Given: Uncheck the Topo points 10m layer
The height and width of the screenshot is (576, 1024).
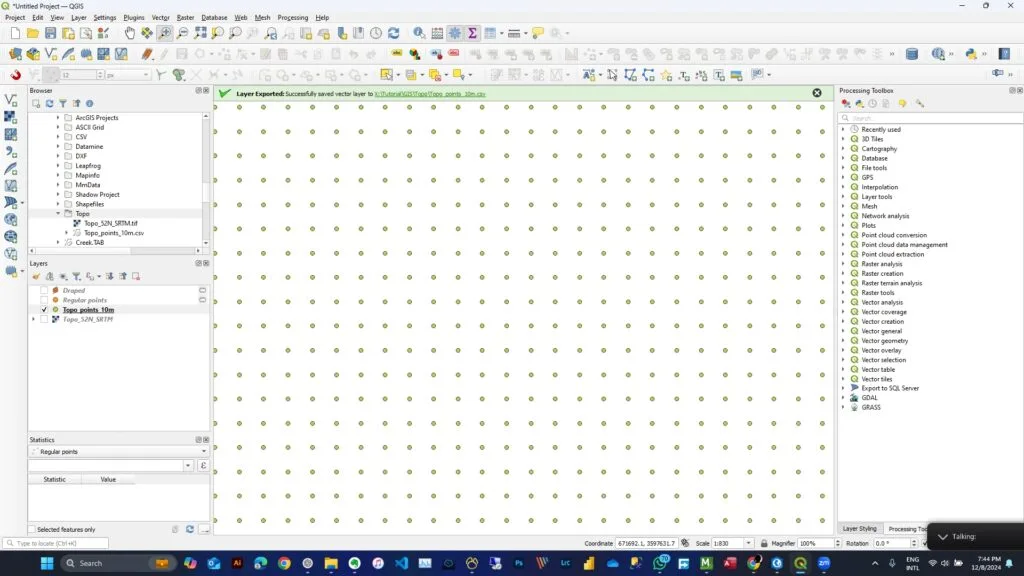Looking at the screenshot, I should [44, 310].
